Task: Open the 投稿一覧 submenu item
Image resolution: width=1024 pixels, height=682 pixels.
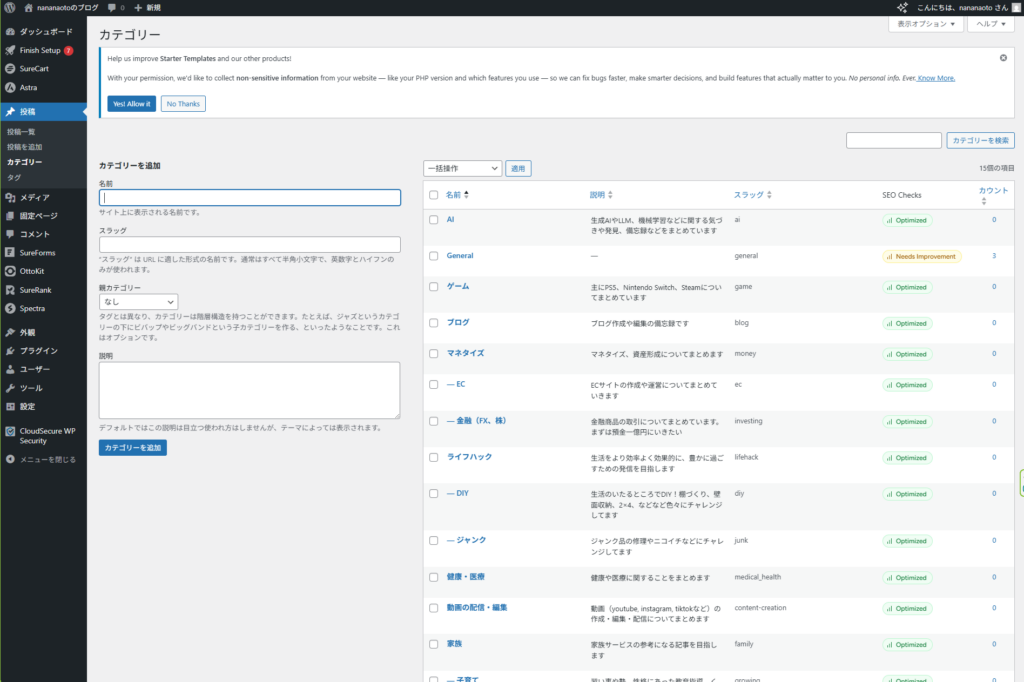Action: pos(21,132)
